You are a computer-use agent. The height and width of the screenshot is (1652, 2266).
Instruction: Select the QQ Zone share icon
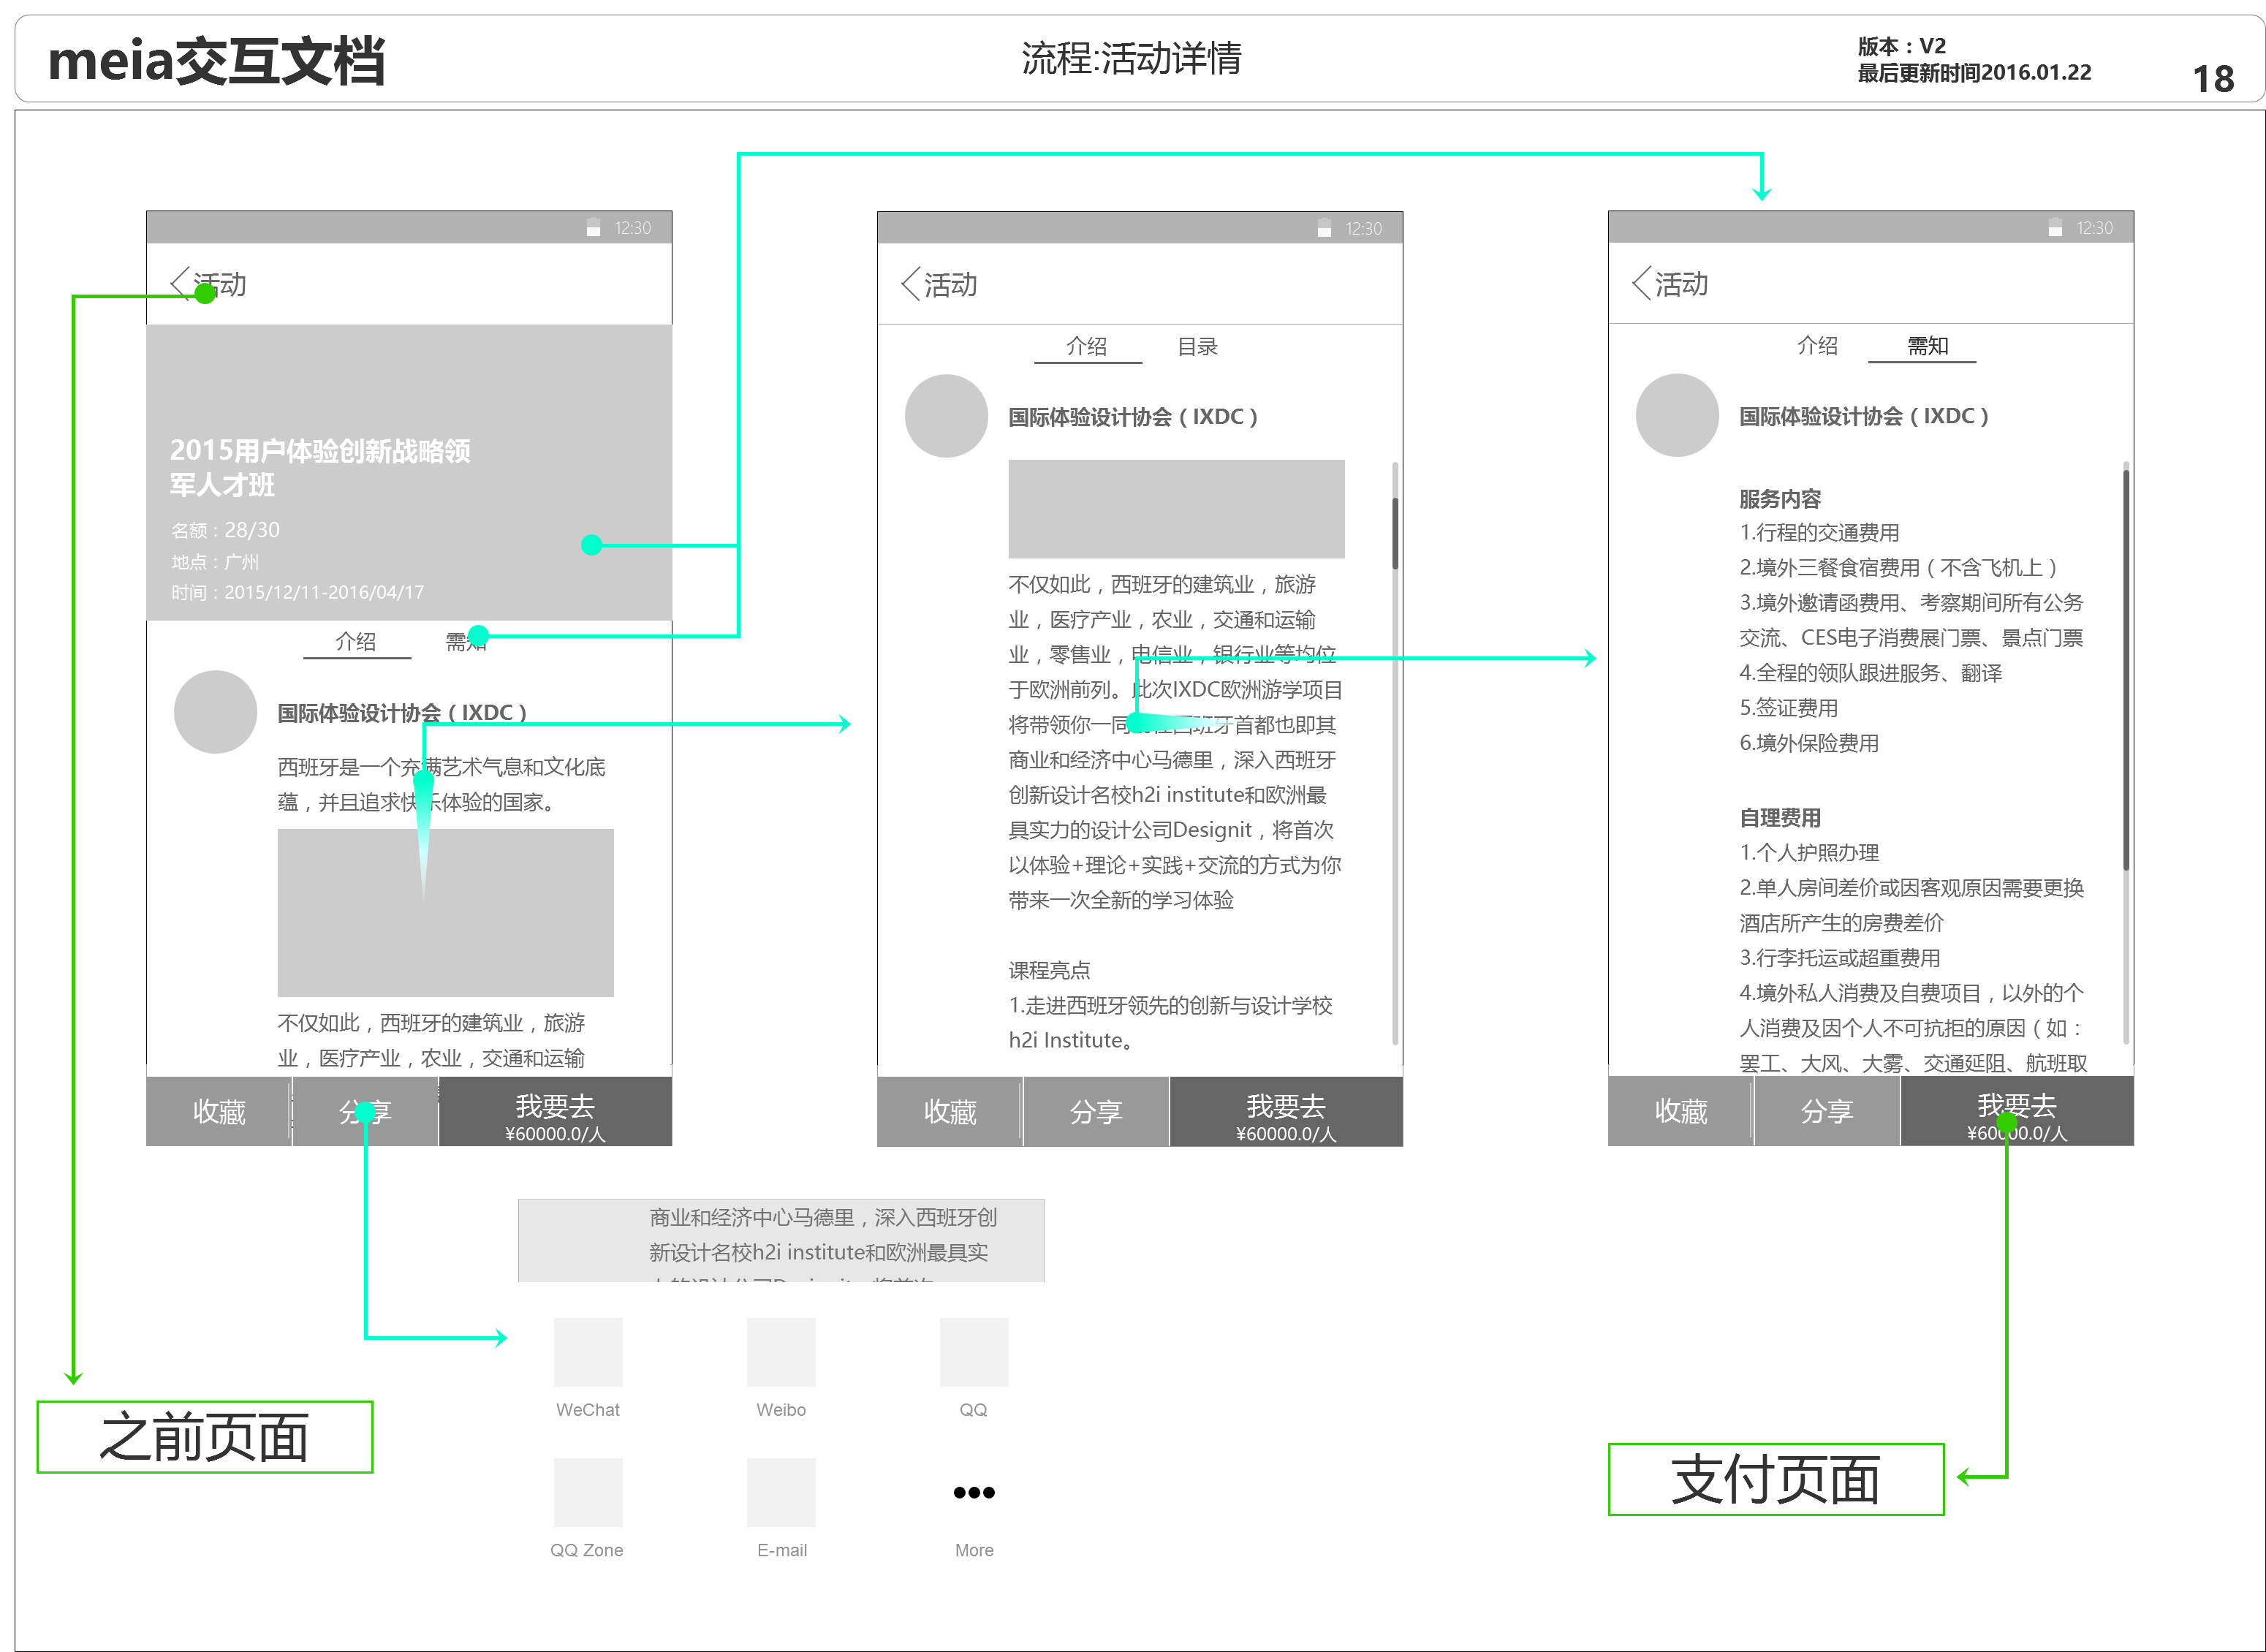tap(588, 1492)
